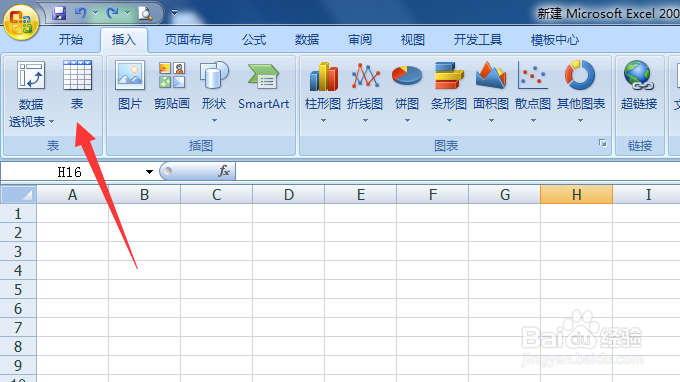Viewport: 680px width, 382px height.
Task: Select column D header
Action: 288,195
